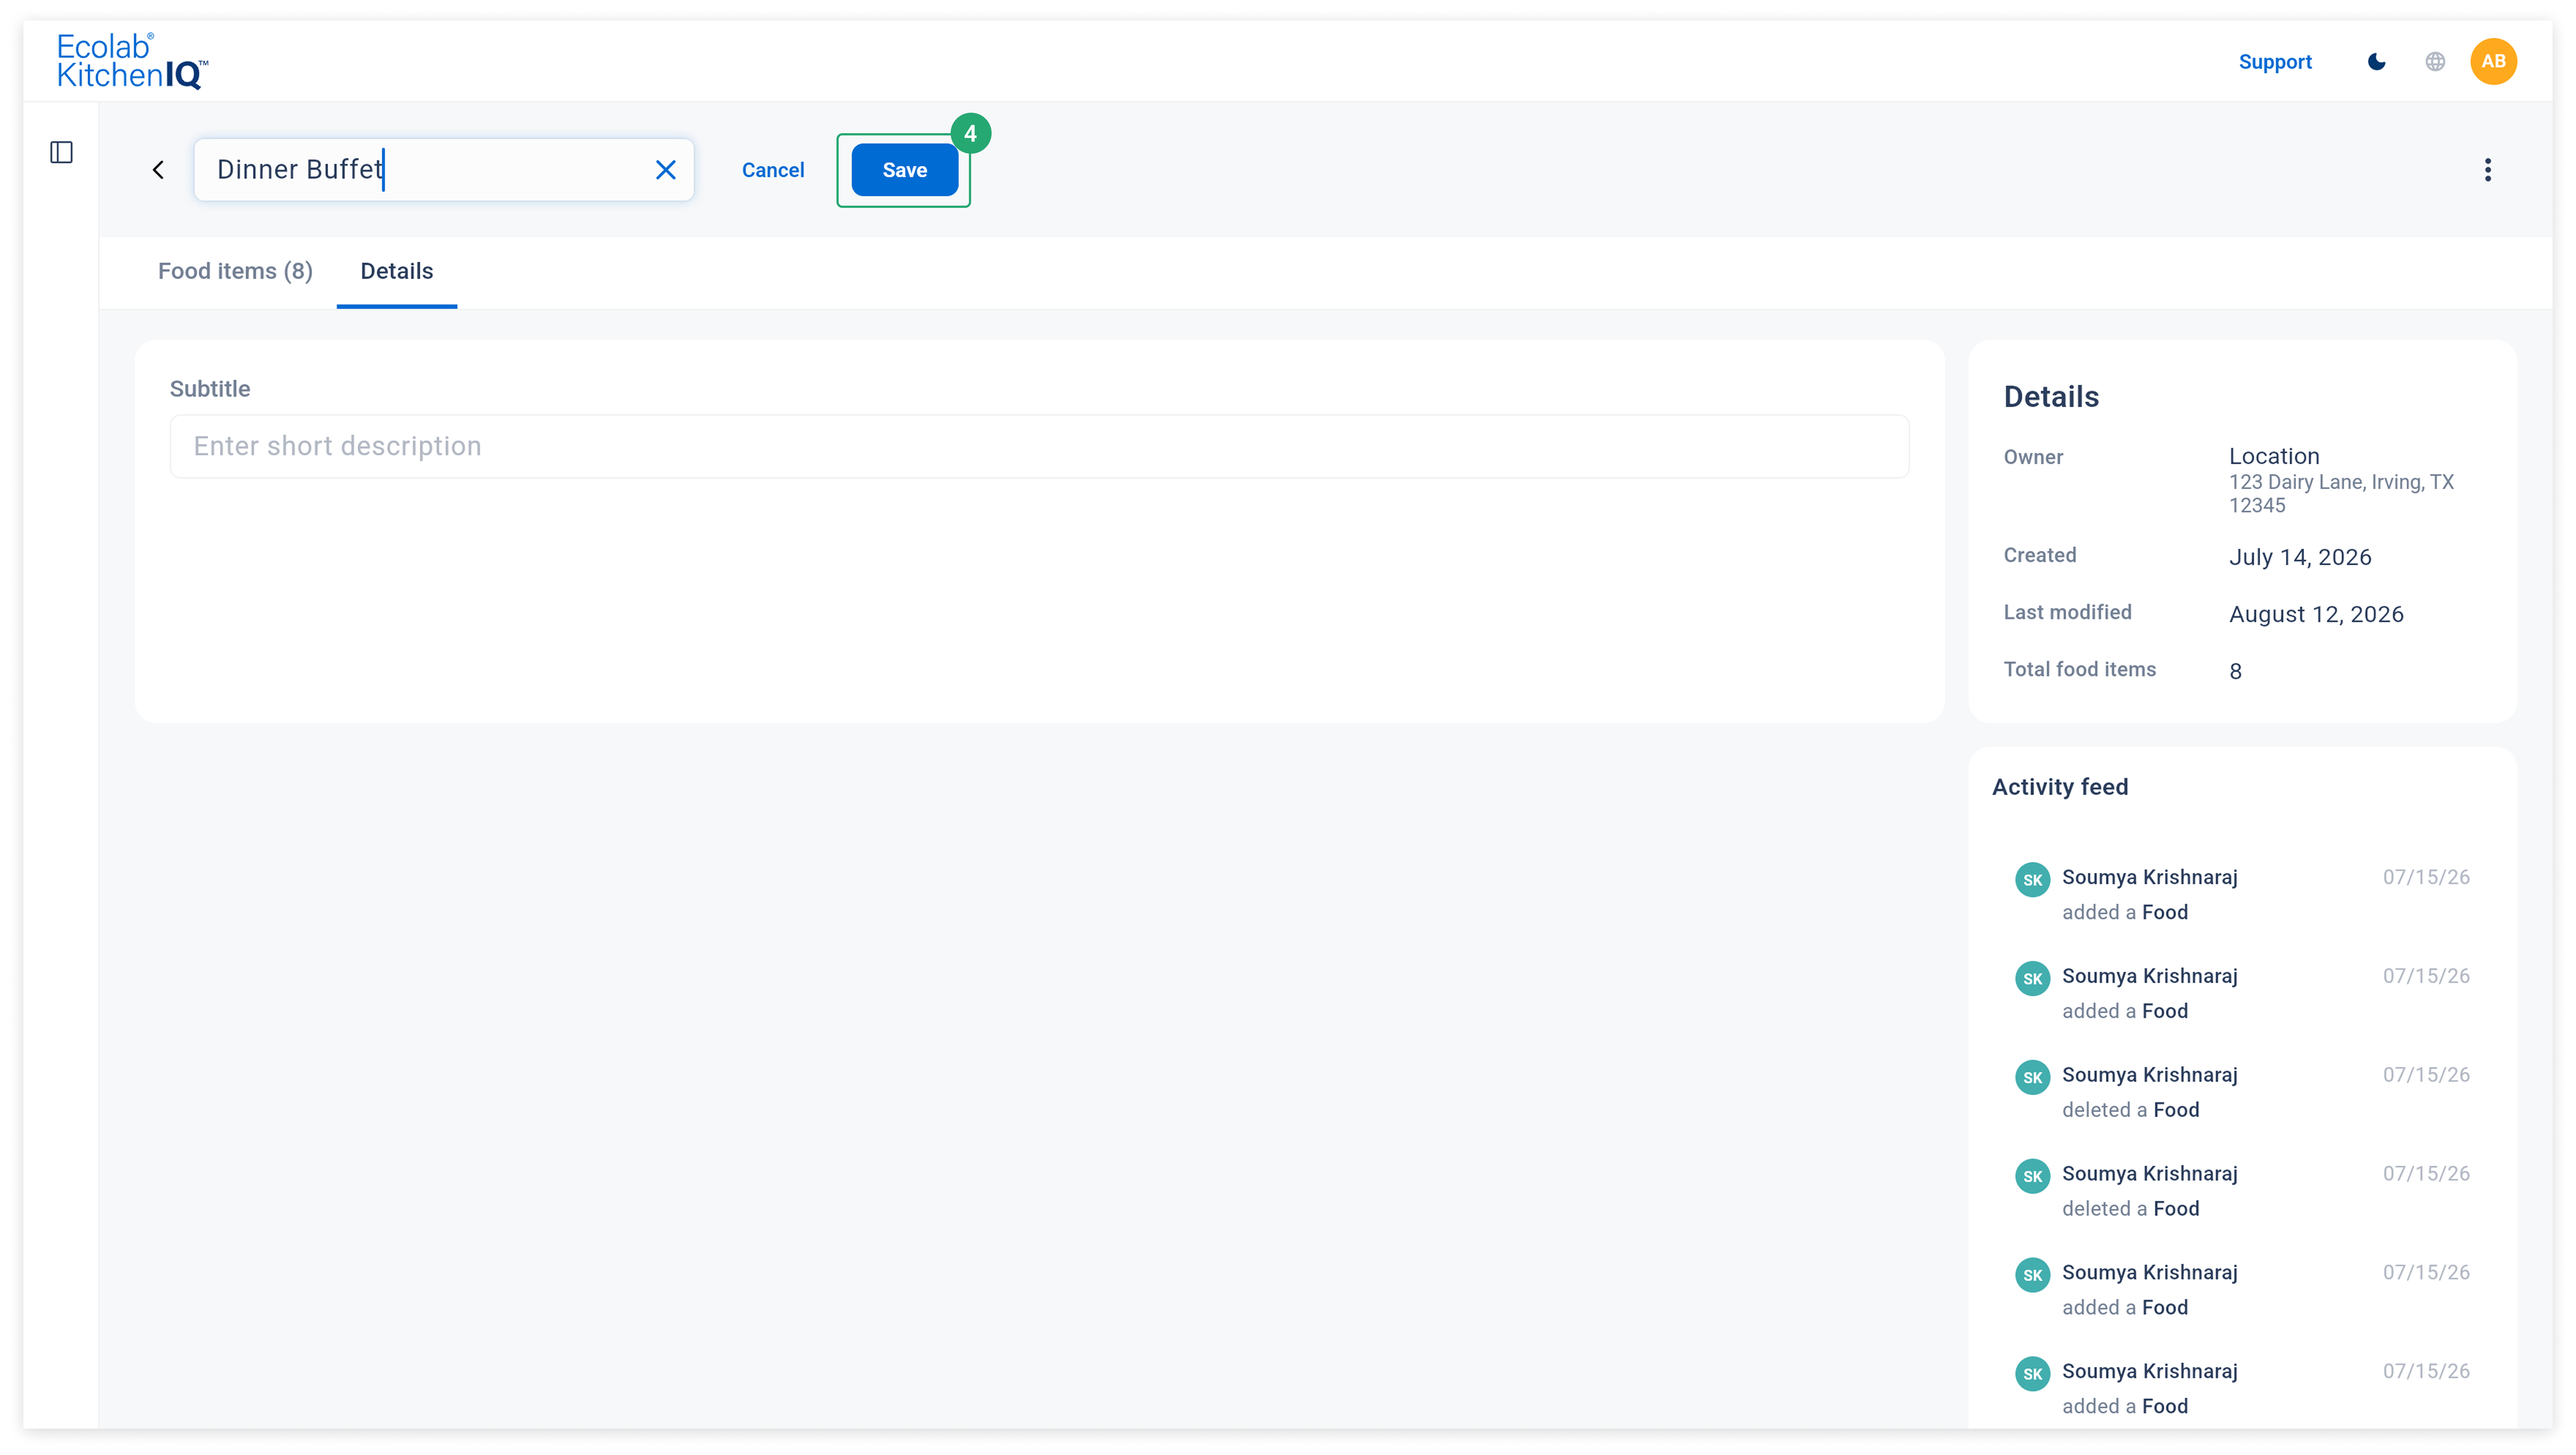Click the Created label
2576x1455 pixels.
(x=2040, y=555)
